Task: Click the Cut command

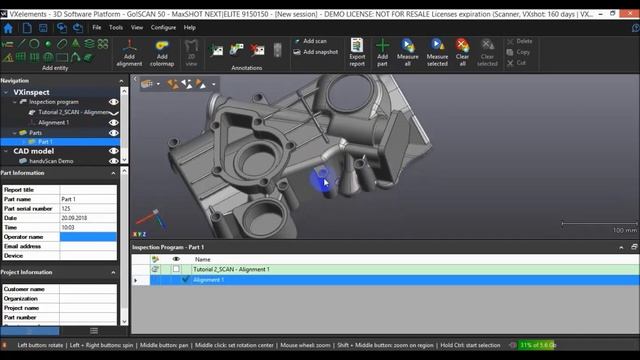Action: (x=517, y=63)
